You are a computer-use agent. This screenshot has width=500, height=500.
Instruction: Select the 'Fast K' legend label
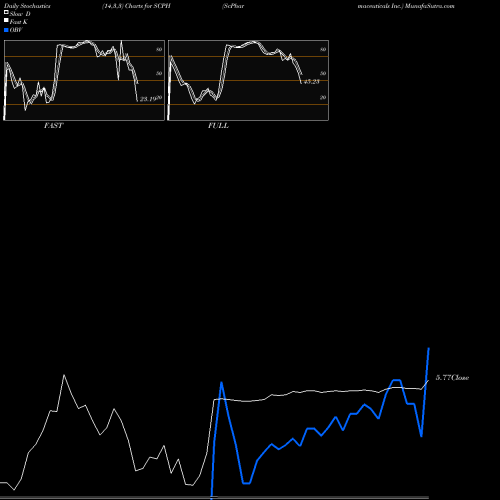[19, 22]
